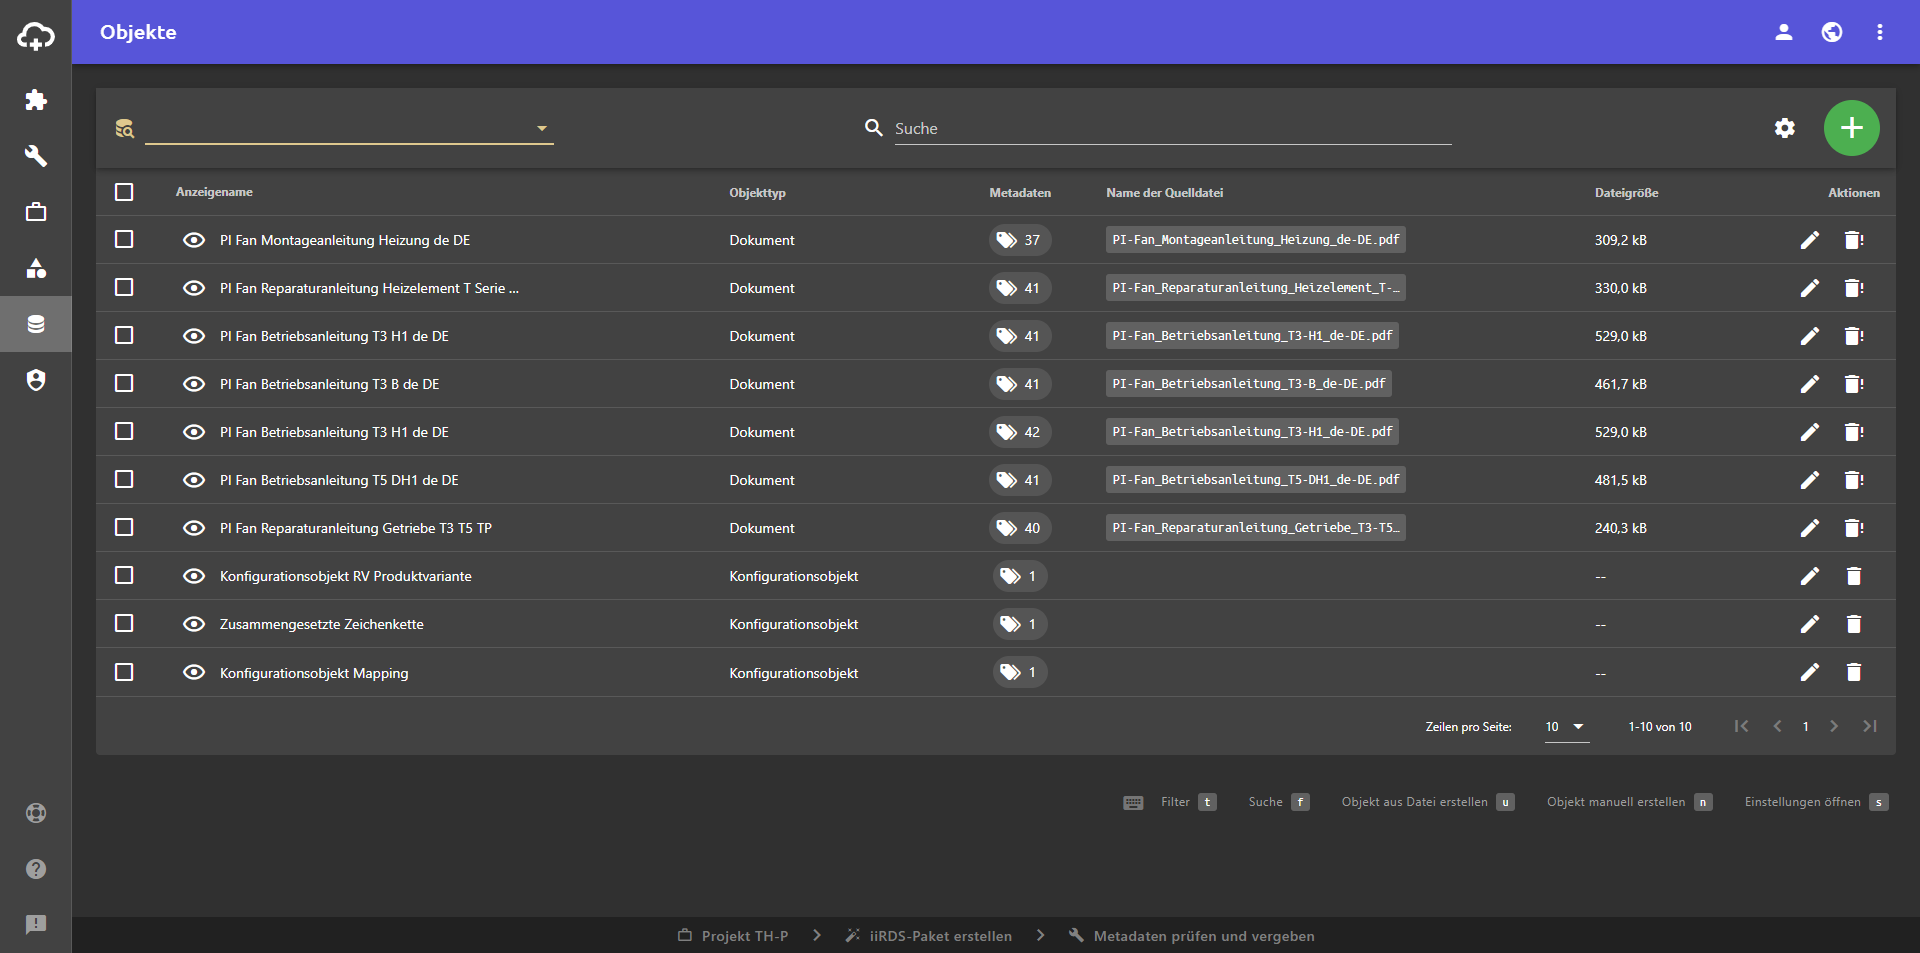
Task: Open the Zeilen pro Seite dropdown
Action: click(x=1565, y=727)
